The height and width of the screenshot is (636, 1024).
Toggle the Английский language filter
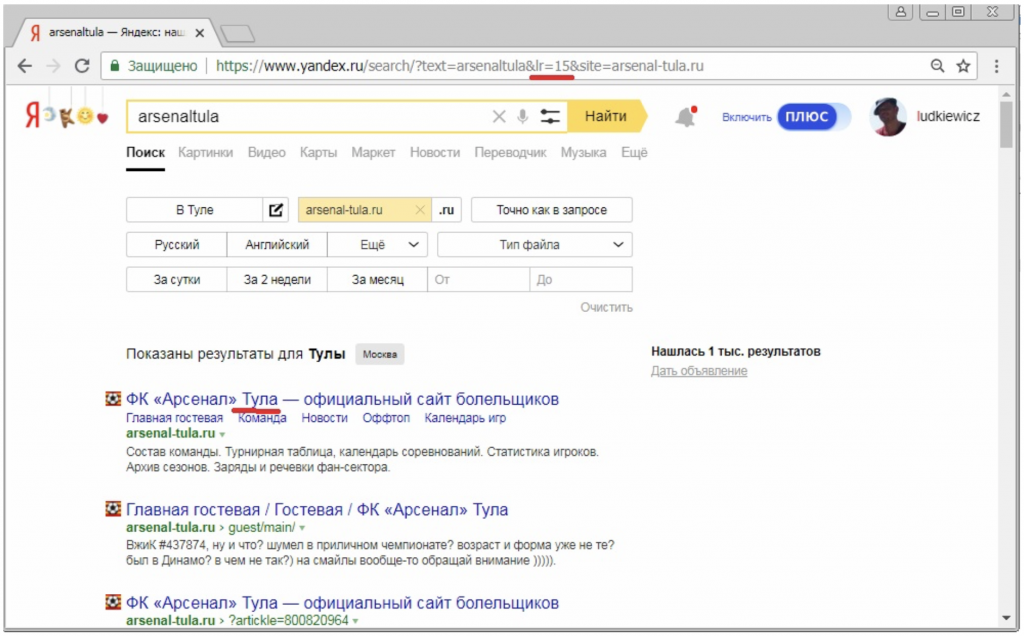point(277,245)
